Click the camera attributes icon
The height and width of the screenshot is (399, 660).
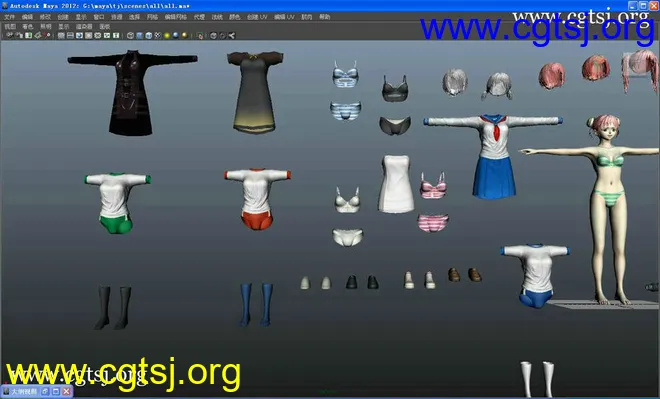19,35
